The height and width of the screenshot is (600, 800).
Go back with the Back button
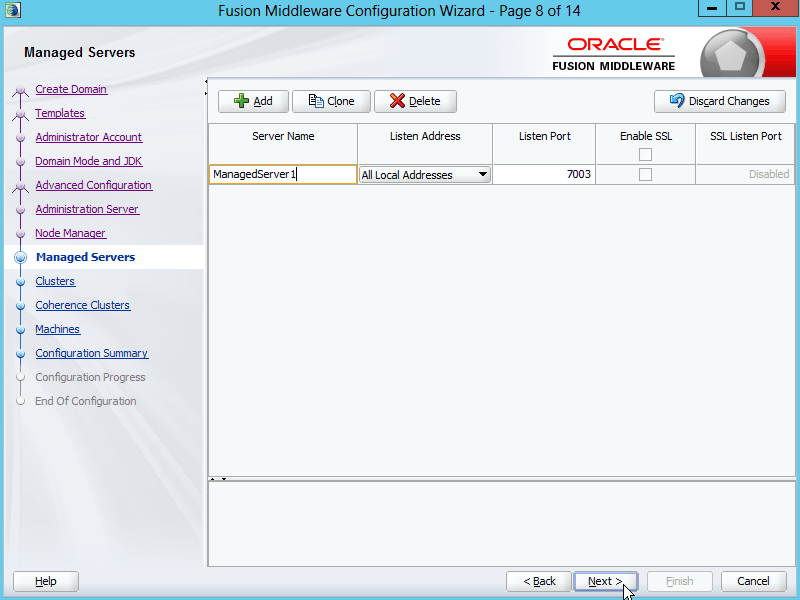pos(539,581)
